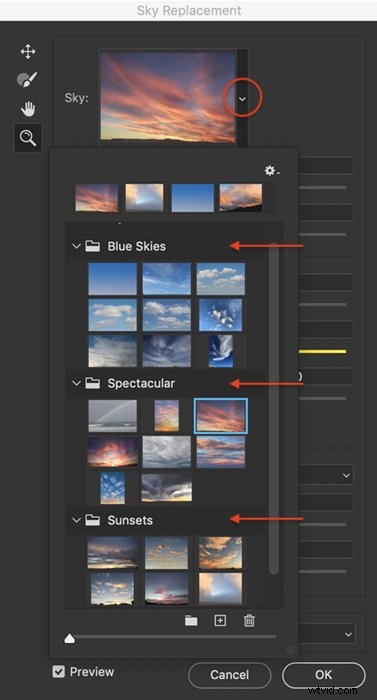Collapse the Spectacular folder

pyautogui.click(x=76, y=383)
